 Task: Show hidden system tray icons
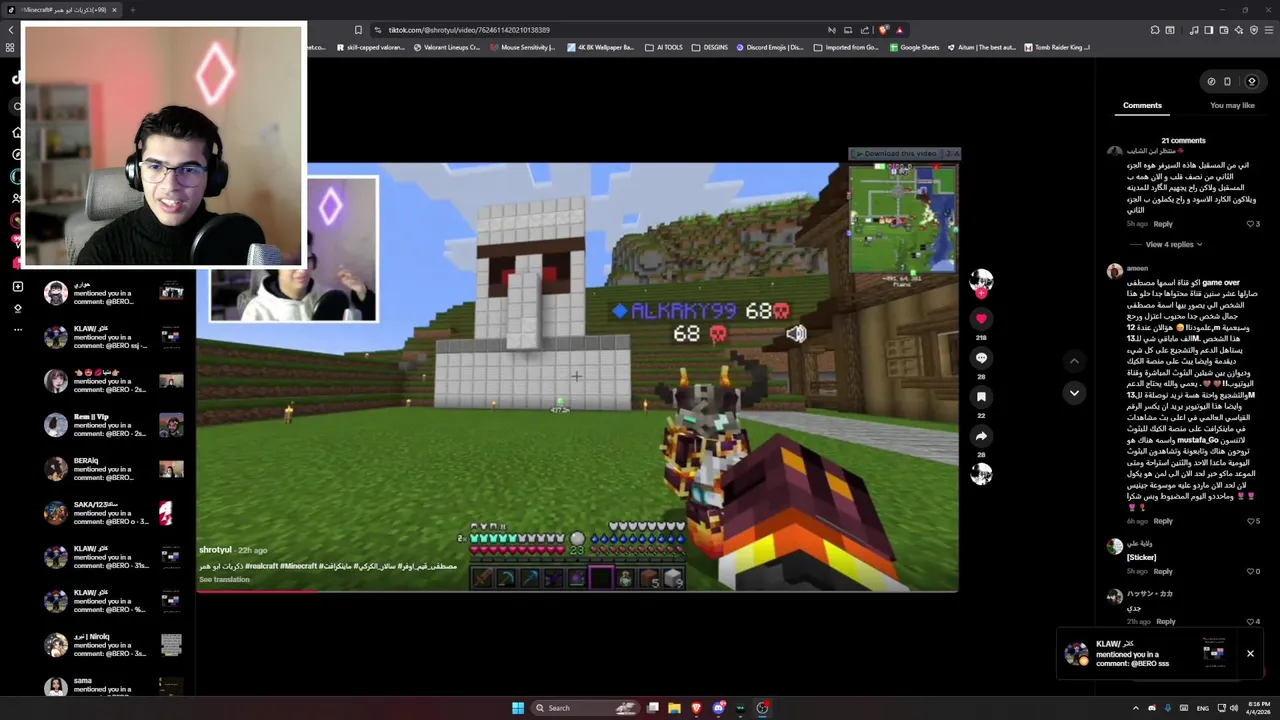[x=1135, y=708]
